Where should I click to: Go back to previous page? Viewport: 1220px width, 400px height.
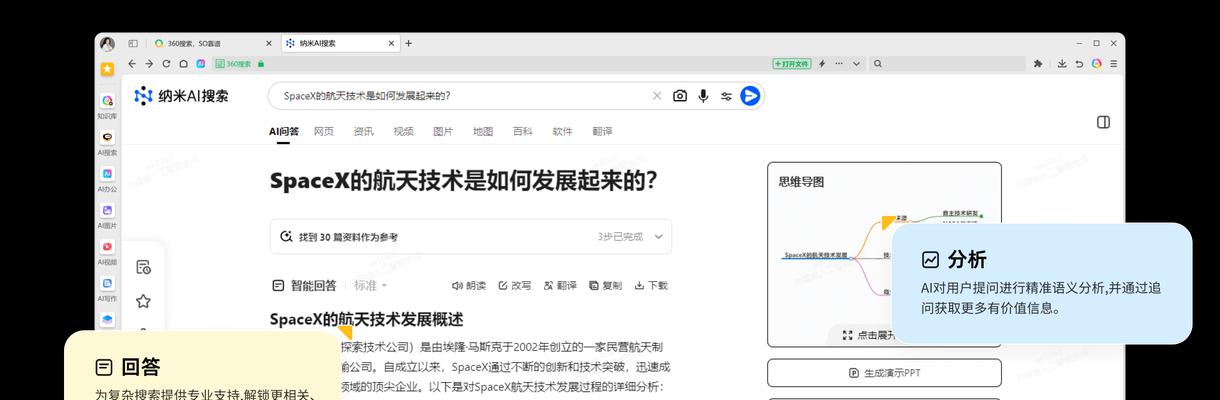pos(134,63)
